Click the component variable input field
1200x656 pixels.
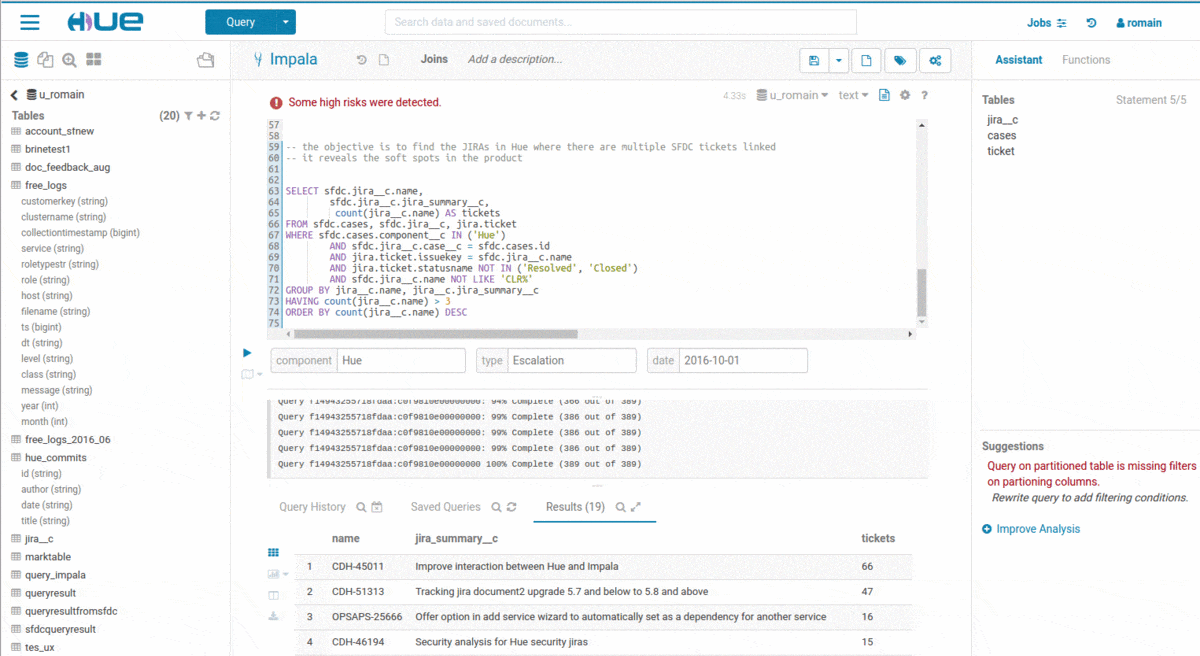tap(400, 360)
